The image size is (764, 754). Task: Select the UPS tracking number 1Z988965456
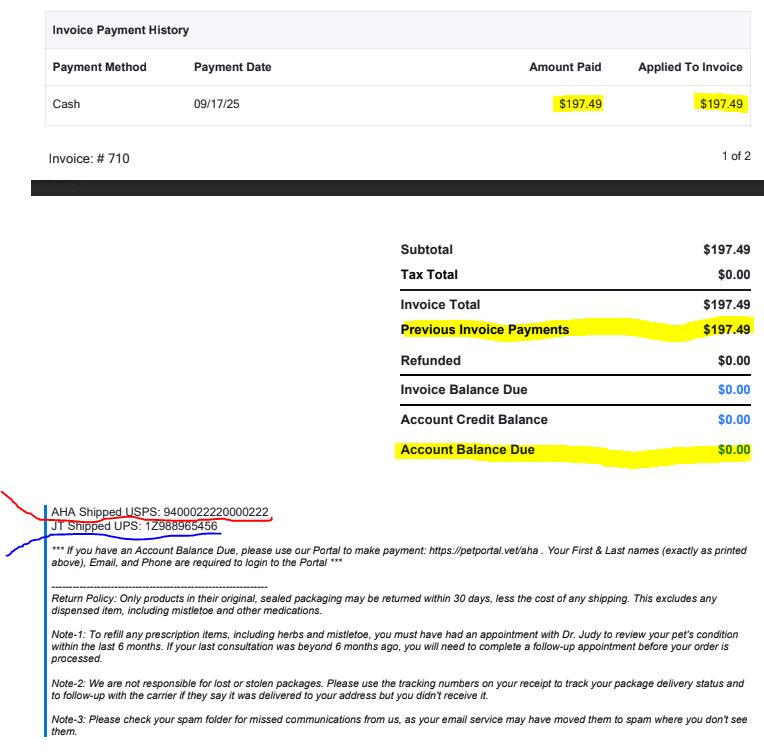[x=182, y=526]
